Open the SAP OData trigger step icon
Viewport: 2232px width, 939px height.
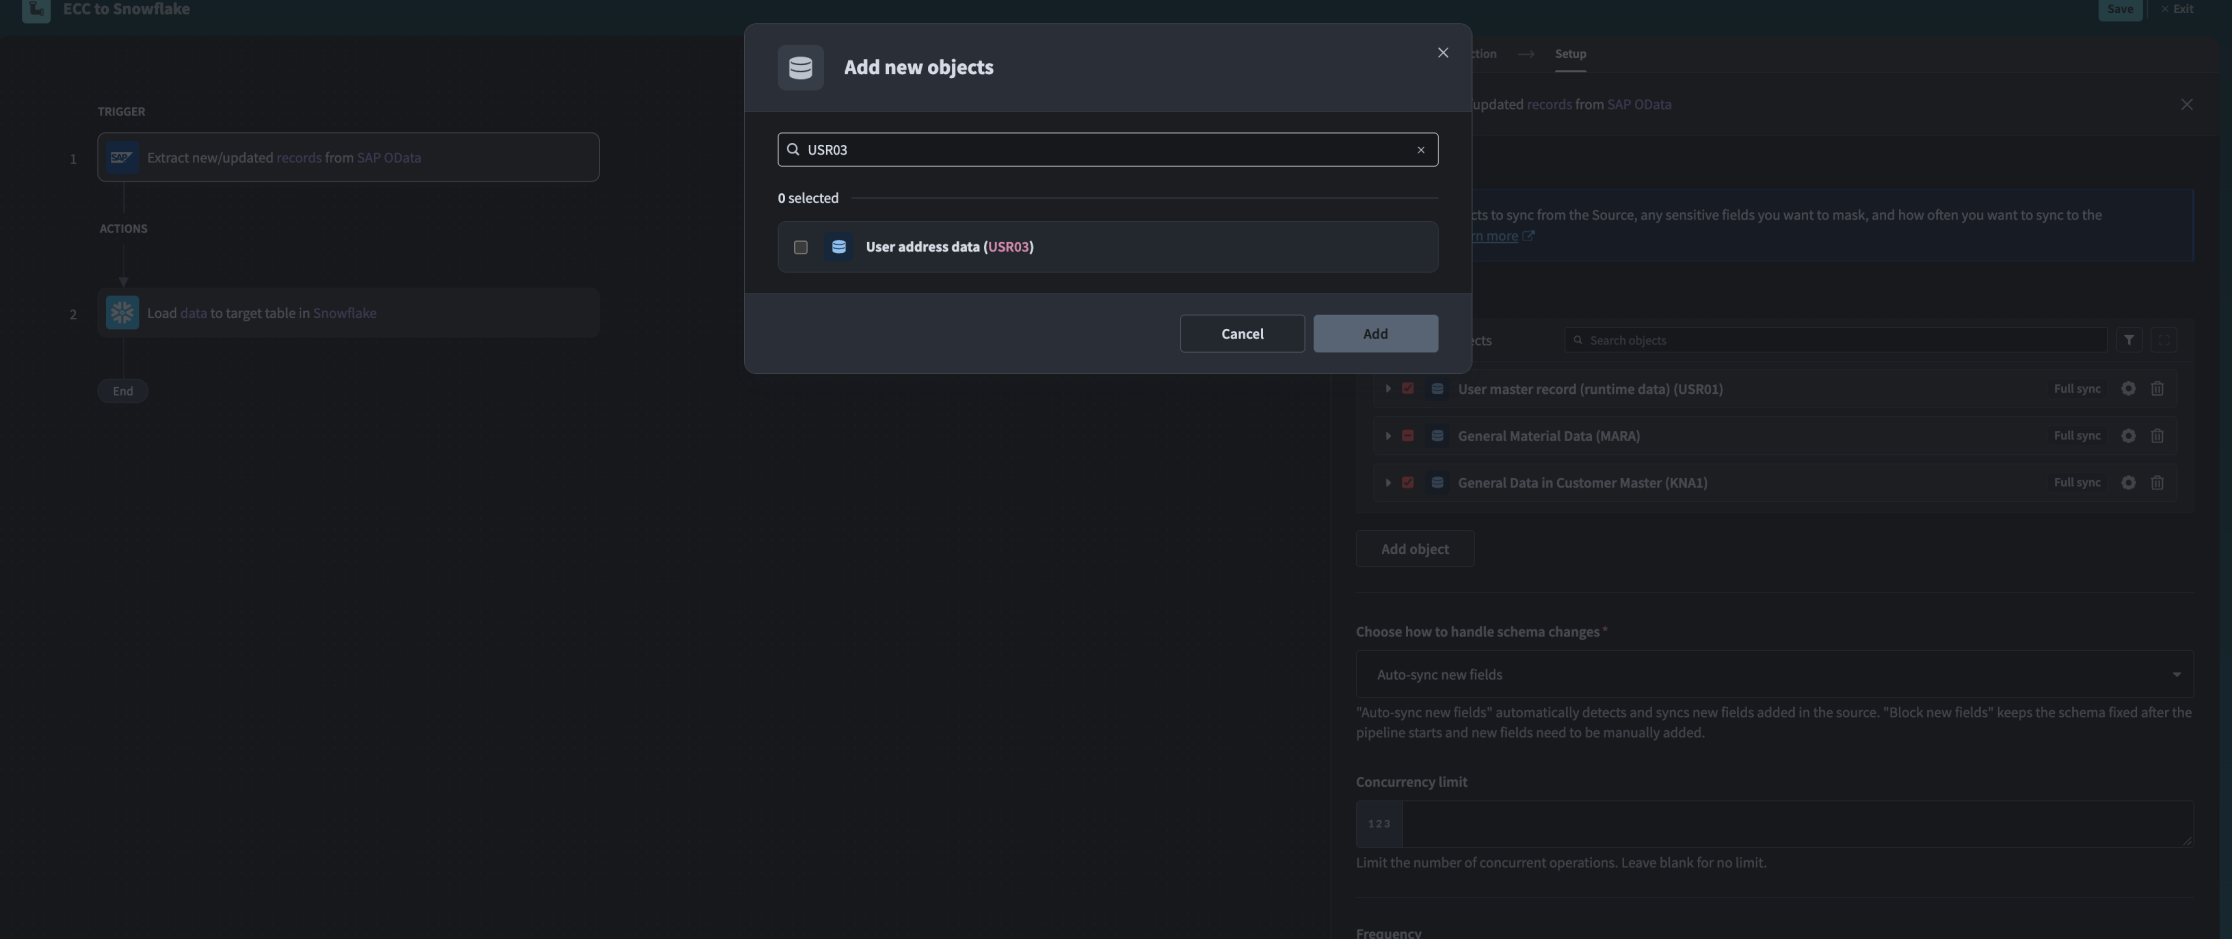122,157
